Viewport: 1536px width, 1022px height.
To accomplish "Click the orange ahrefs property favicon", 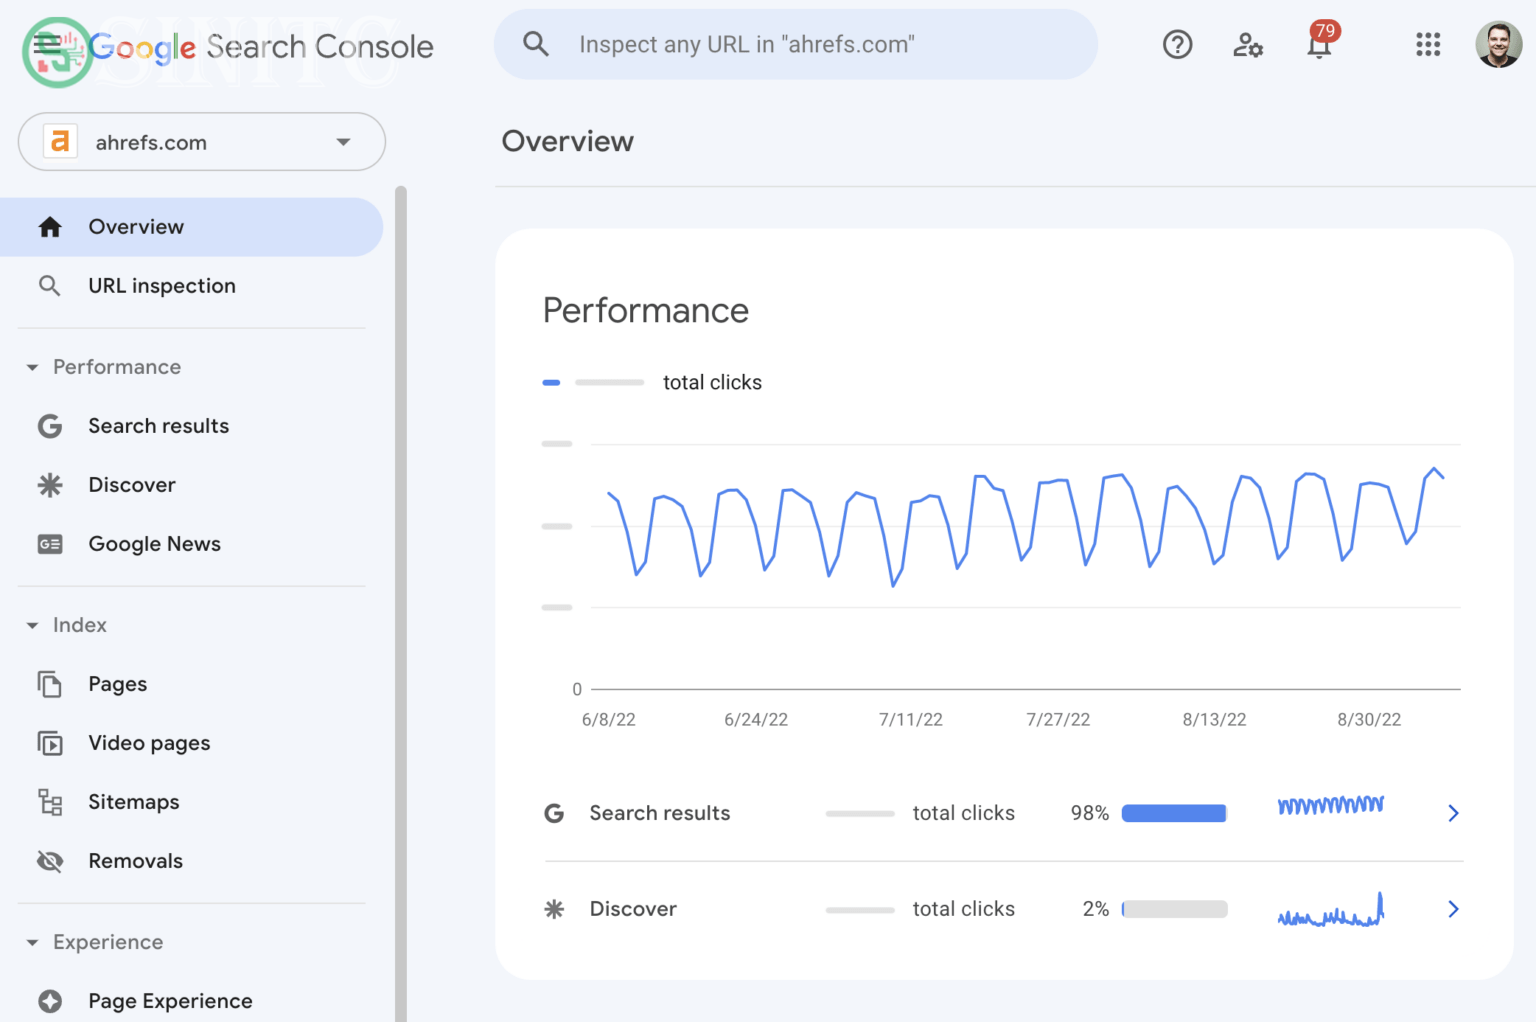I will 60,142.
